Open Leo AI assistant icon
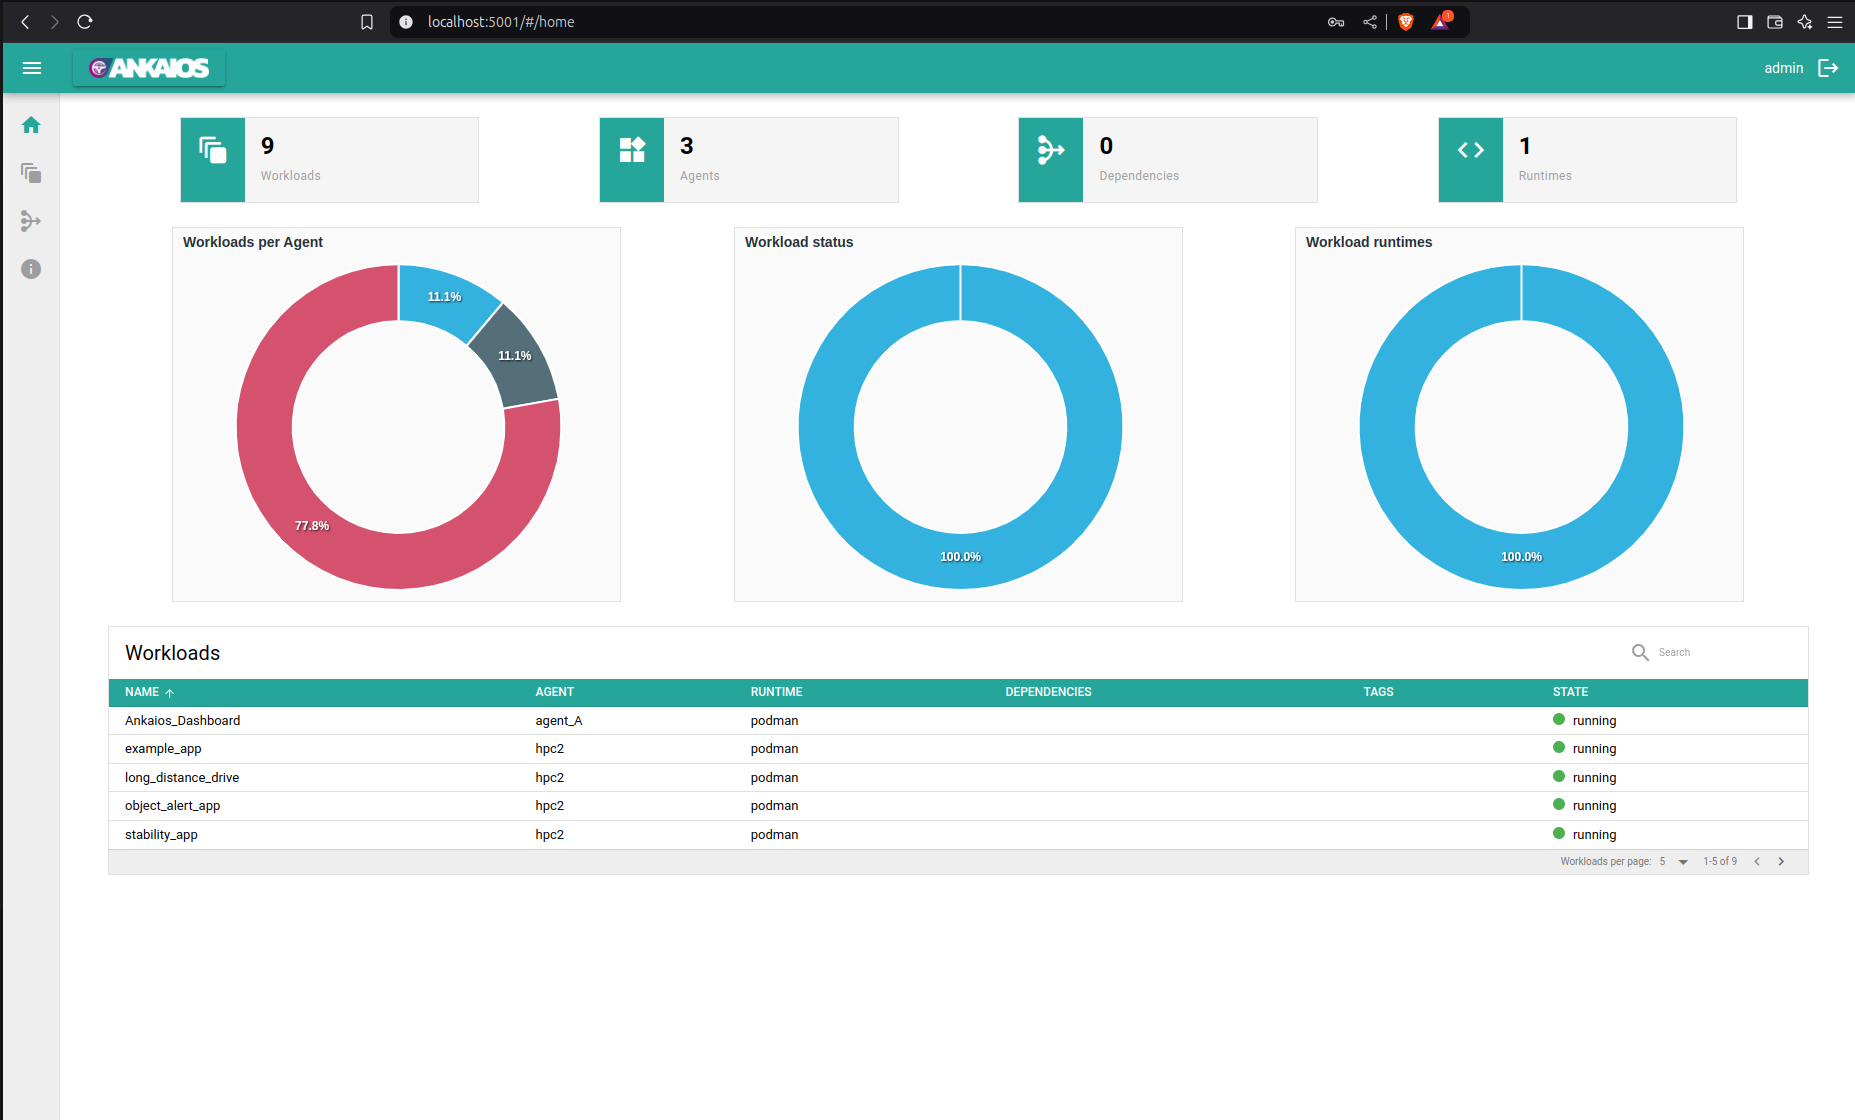The width and height of the screenshot is (1855, 1120). 1805,22
